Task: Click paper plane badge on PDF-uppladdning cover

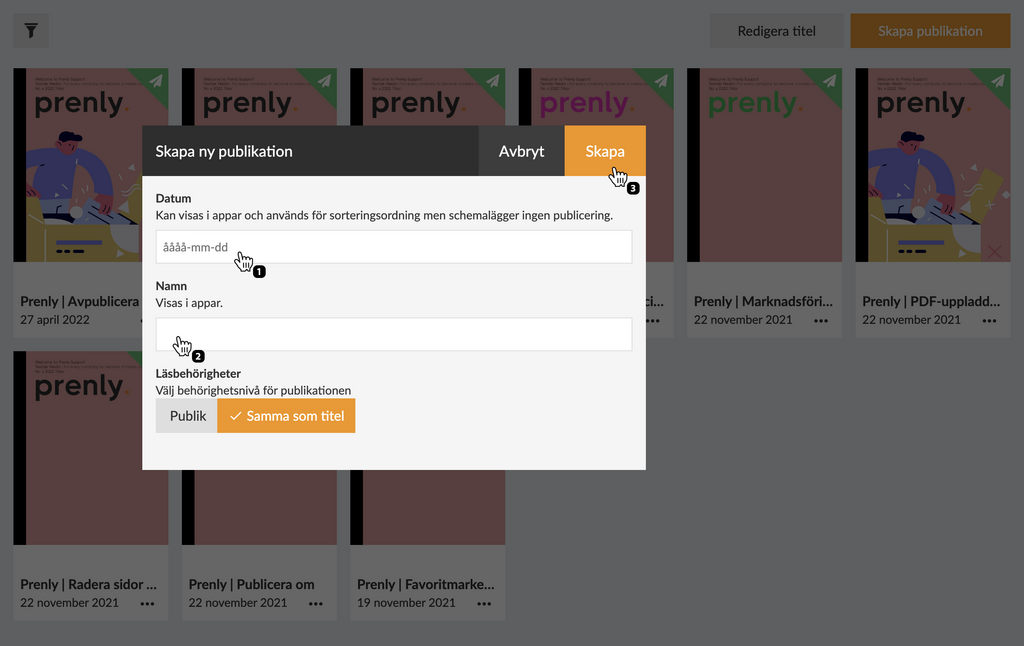Action: (x=994, y=81)
